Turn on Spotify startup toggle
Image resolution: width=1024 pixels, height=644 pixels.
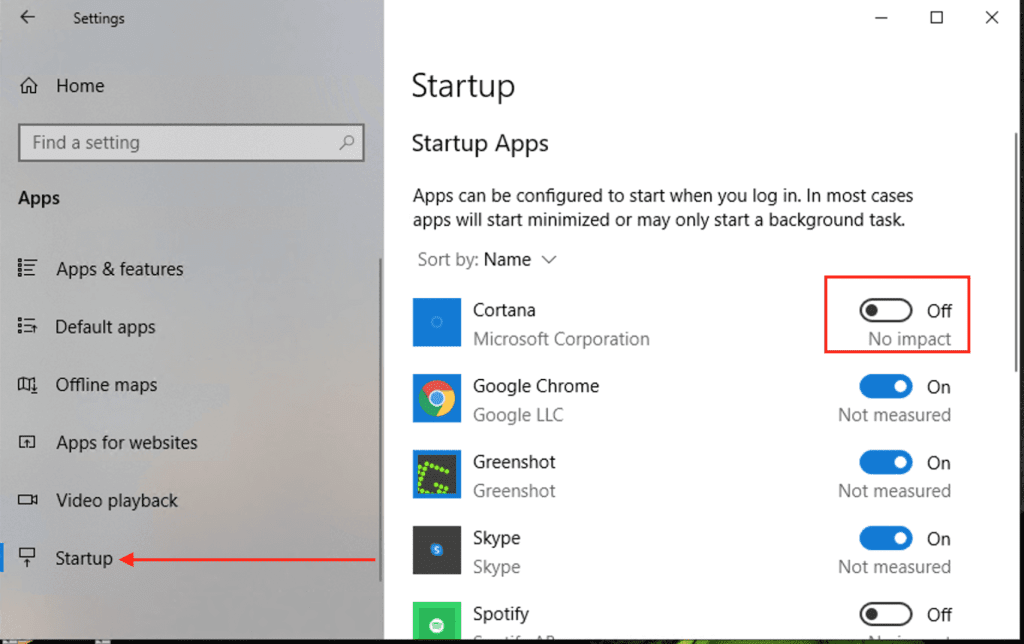point(885,614)
